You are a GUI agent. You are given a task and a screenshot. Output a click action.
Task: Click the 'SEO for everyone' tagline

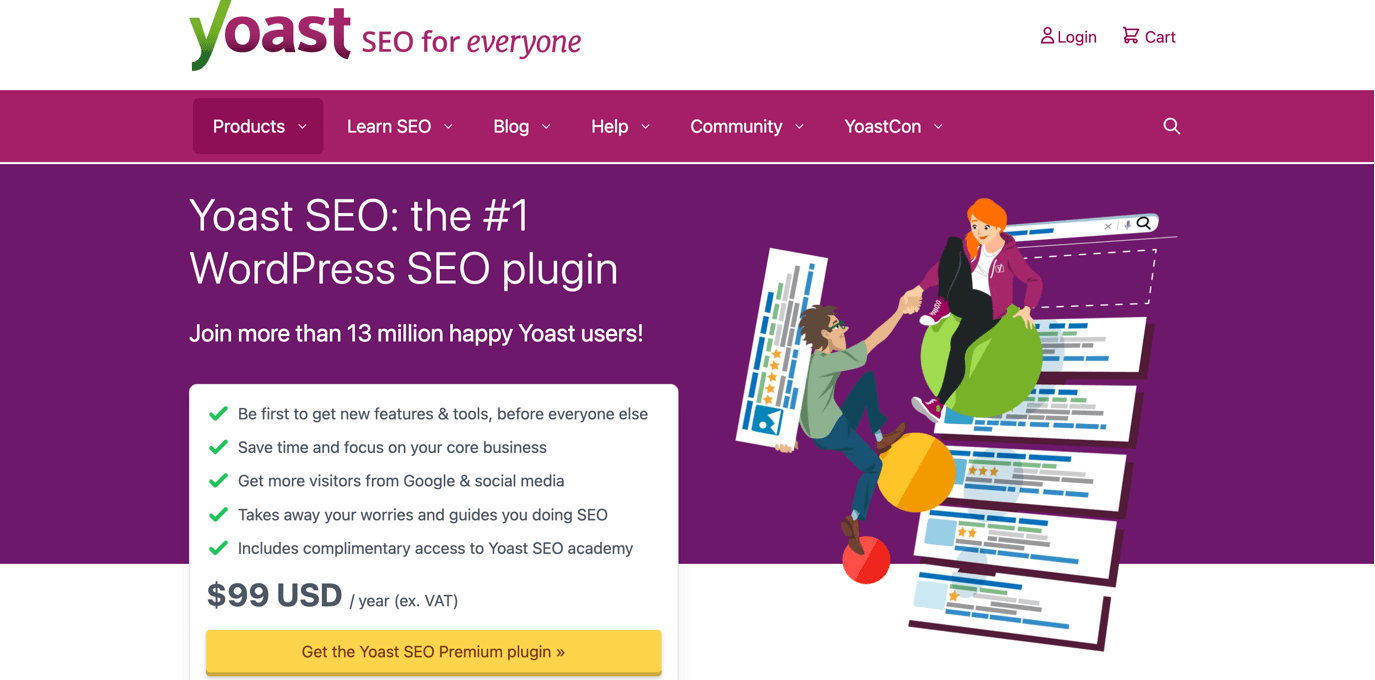click(471, 41)
